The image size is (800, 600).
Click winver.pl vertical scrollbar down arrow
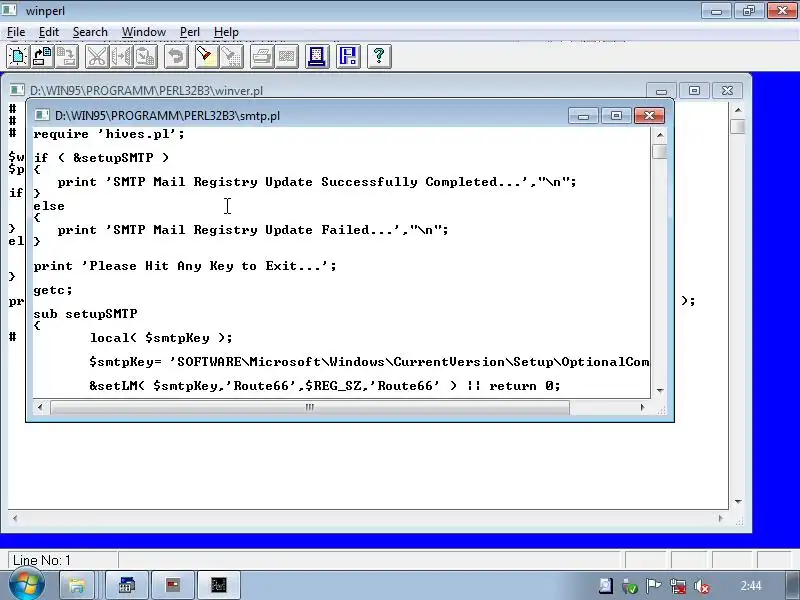click(738, 502)
